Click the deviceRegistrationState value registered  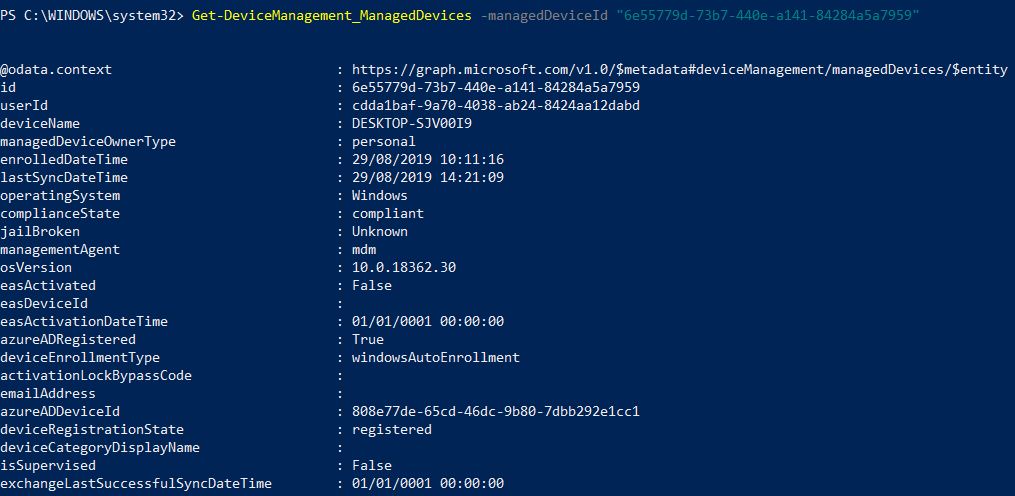pos(392,429)
